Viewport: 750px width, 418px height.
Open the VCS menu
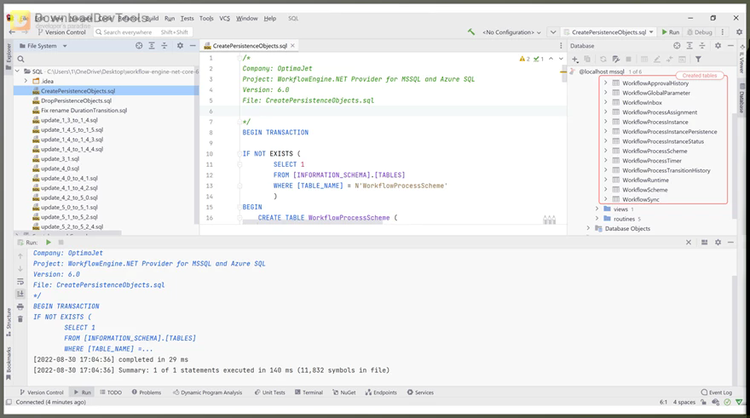click(224, 18)
